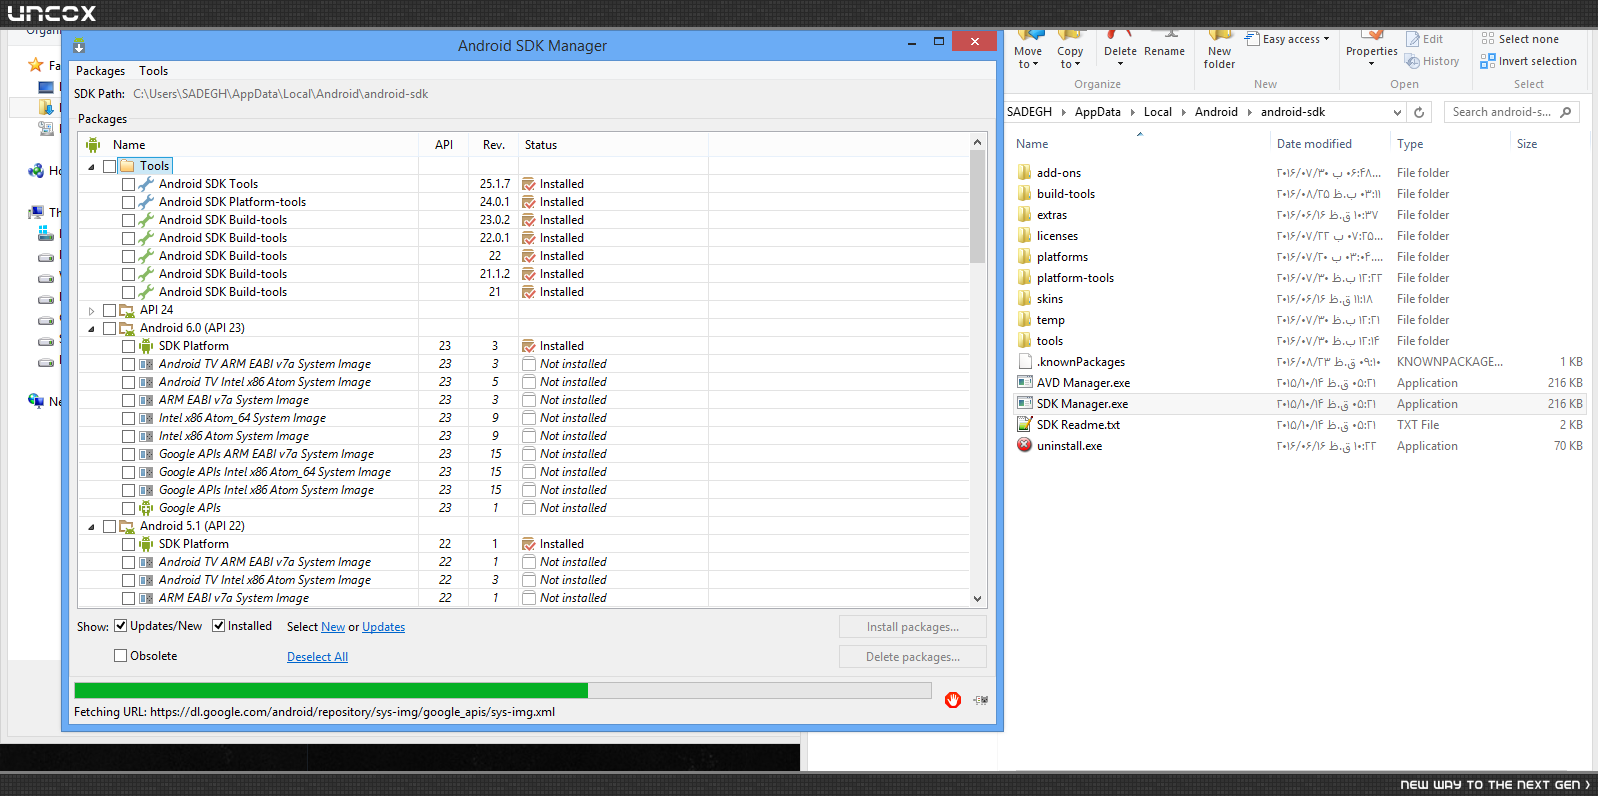Click the Android icon in Name column header
This screenshot has width=1598, height=796.
coord(93,145)
